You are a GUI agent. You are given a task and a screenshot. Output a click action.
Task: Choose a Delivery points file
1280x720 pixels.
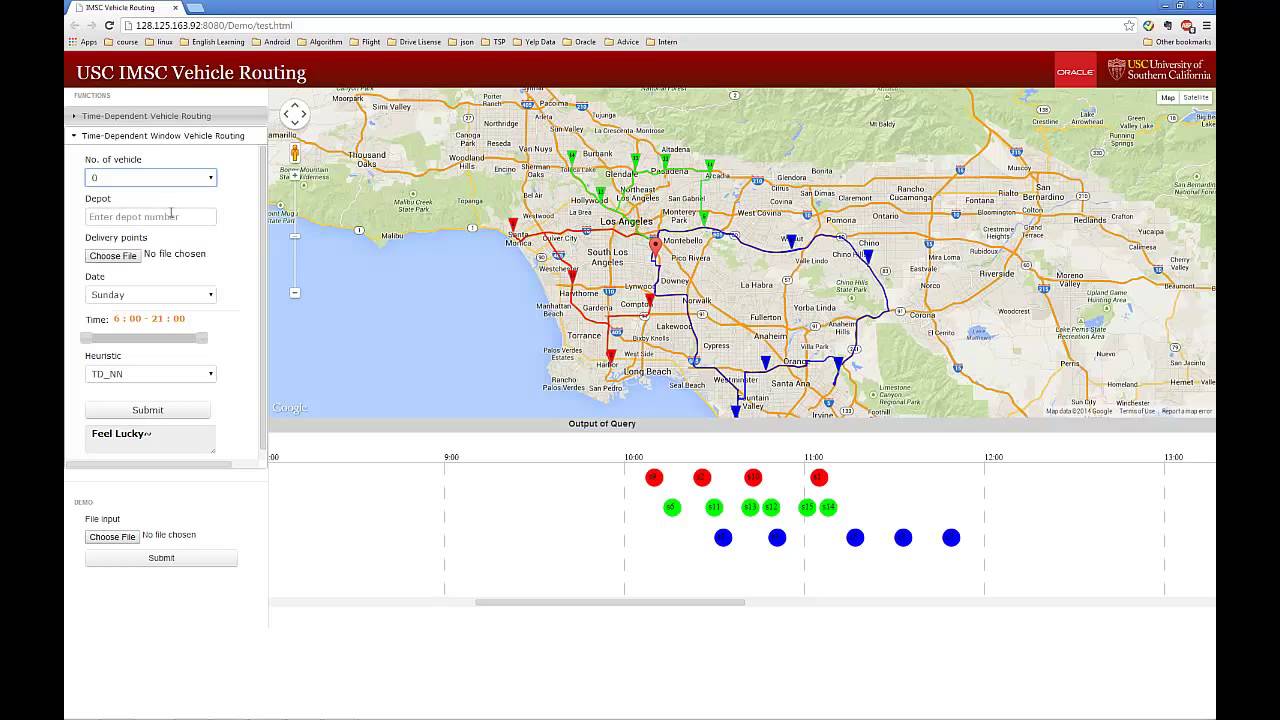point(113,256)
